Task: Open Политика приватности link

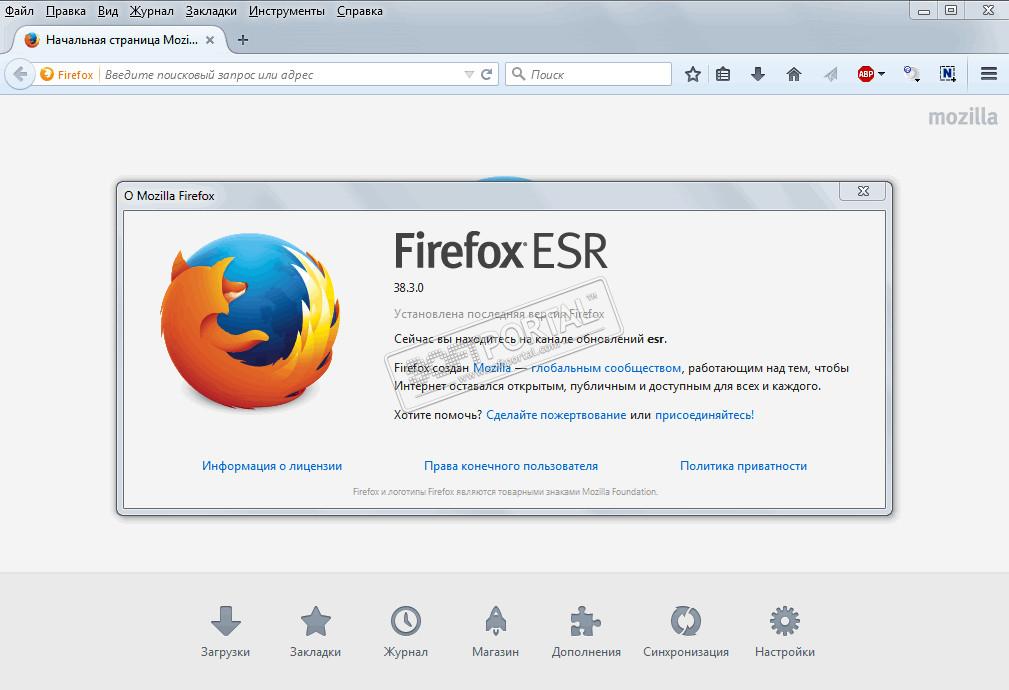Action: pyautogui.click(x=743, y=466)
